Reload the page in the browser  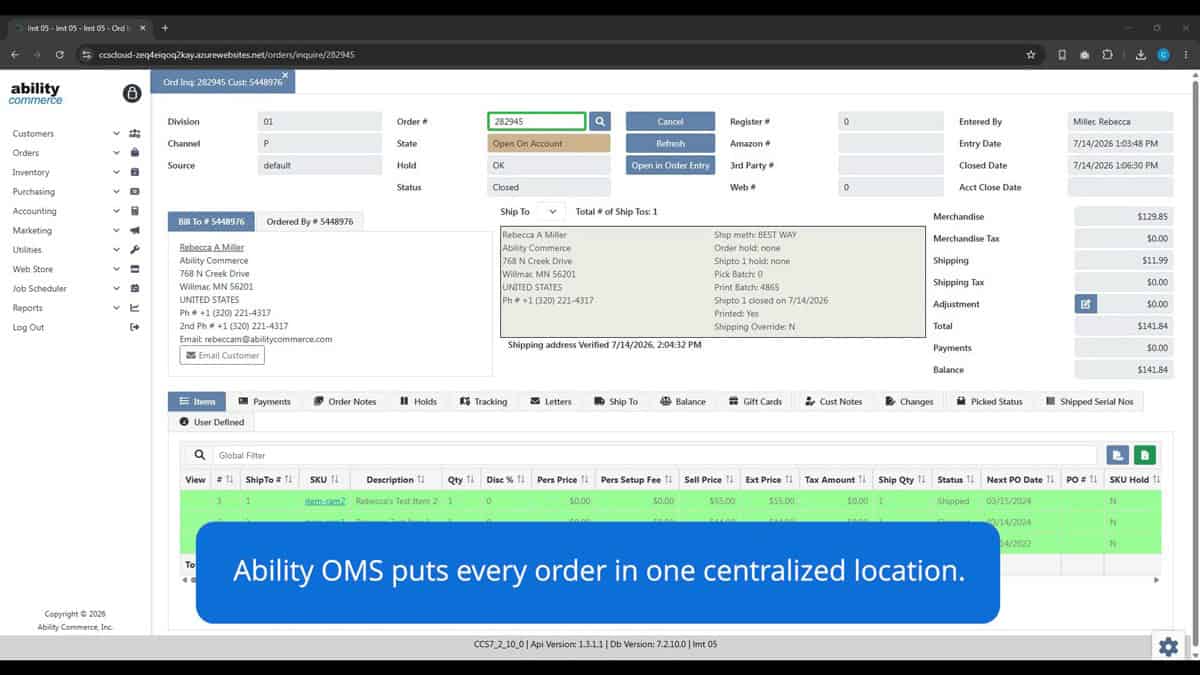click(x=60, y=55)
